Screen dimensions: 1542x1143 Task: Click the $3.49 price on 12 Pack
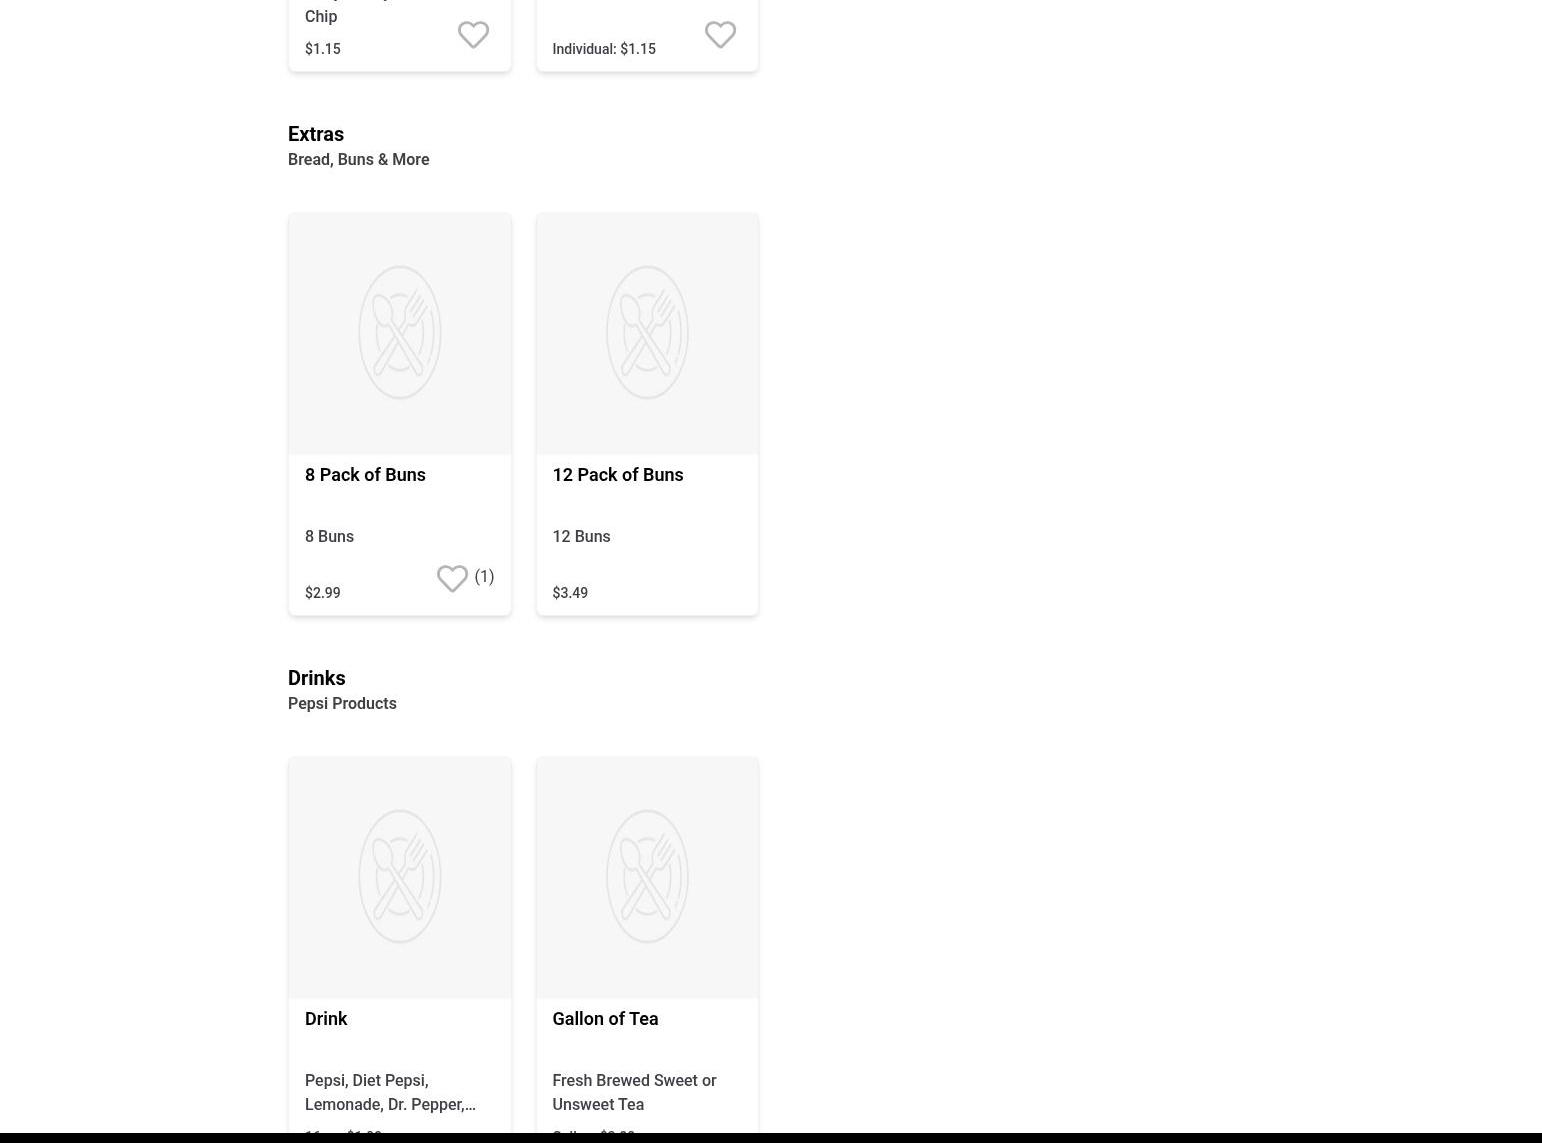coord(570,593)
